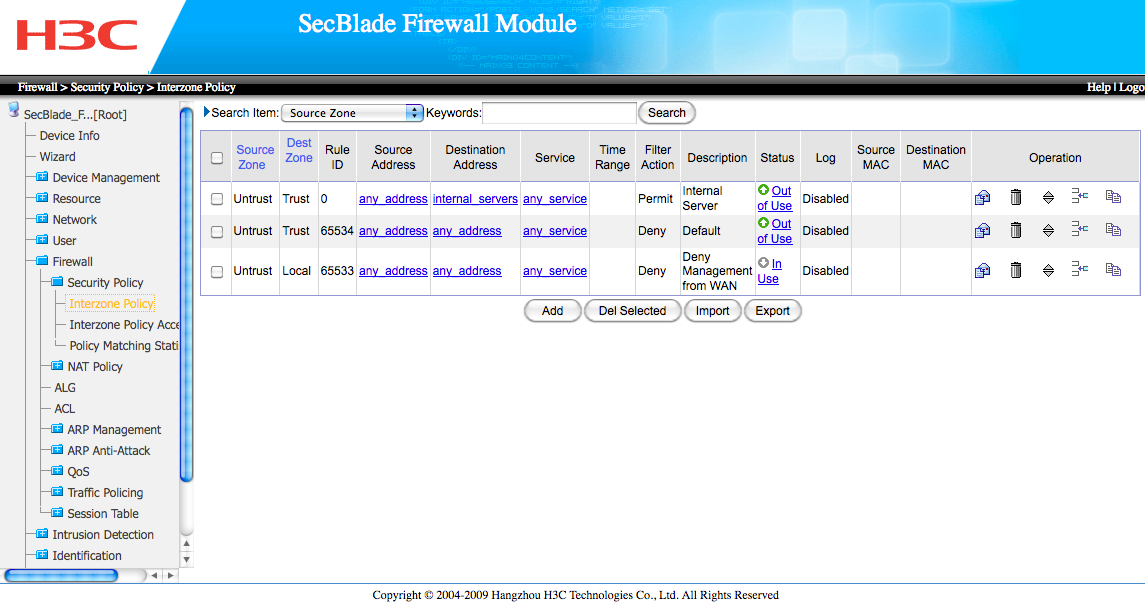Click the any_service link for rule 65534
The image size is (1145, 603).
coord(555,231)
